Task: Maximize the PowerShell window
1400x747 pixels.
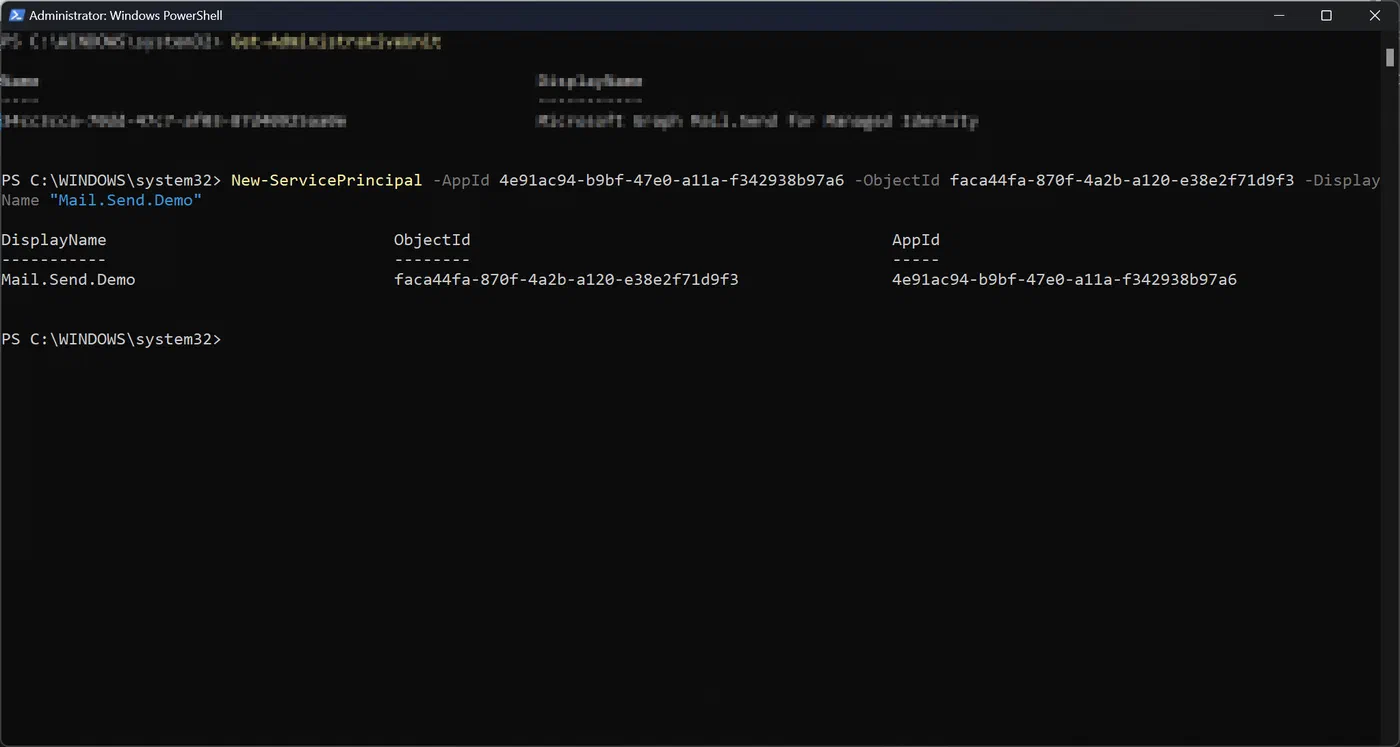Action: [x=1326, y=15]
